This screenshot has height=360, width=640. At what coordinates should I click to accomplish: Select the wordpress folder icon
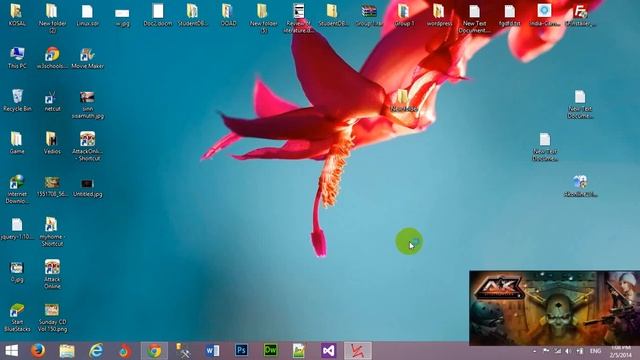click(439, 16)
